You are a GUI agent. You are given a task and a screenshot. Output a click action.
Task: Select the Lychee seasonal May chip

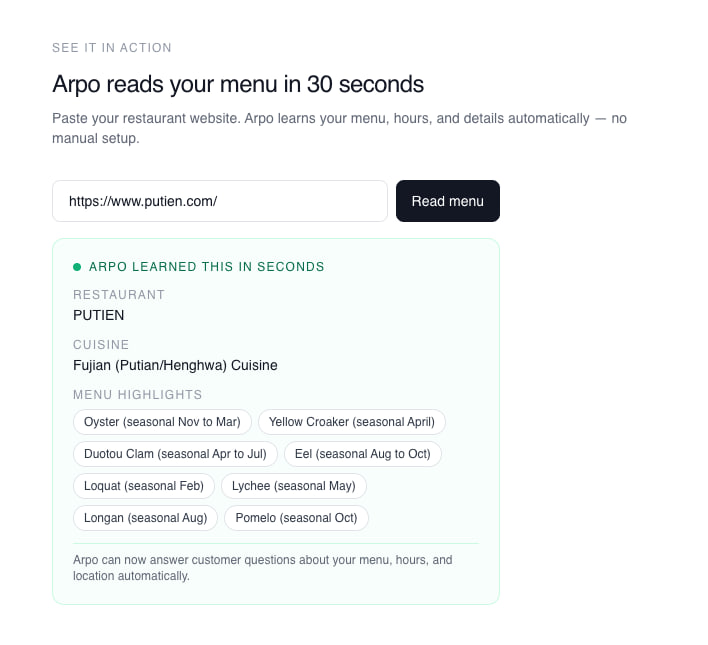[x=293, y=486]
